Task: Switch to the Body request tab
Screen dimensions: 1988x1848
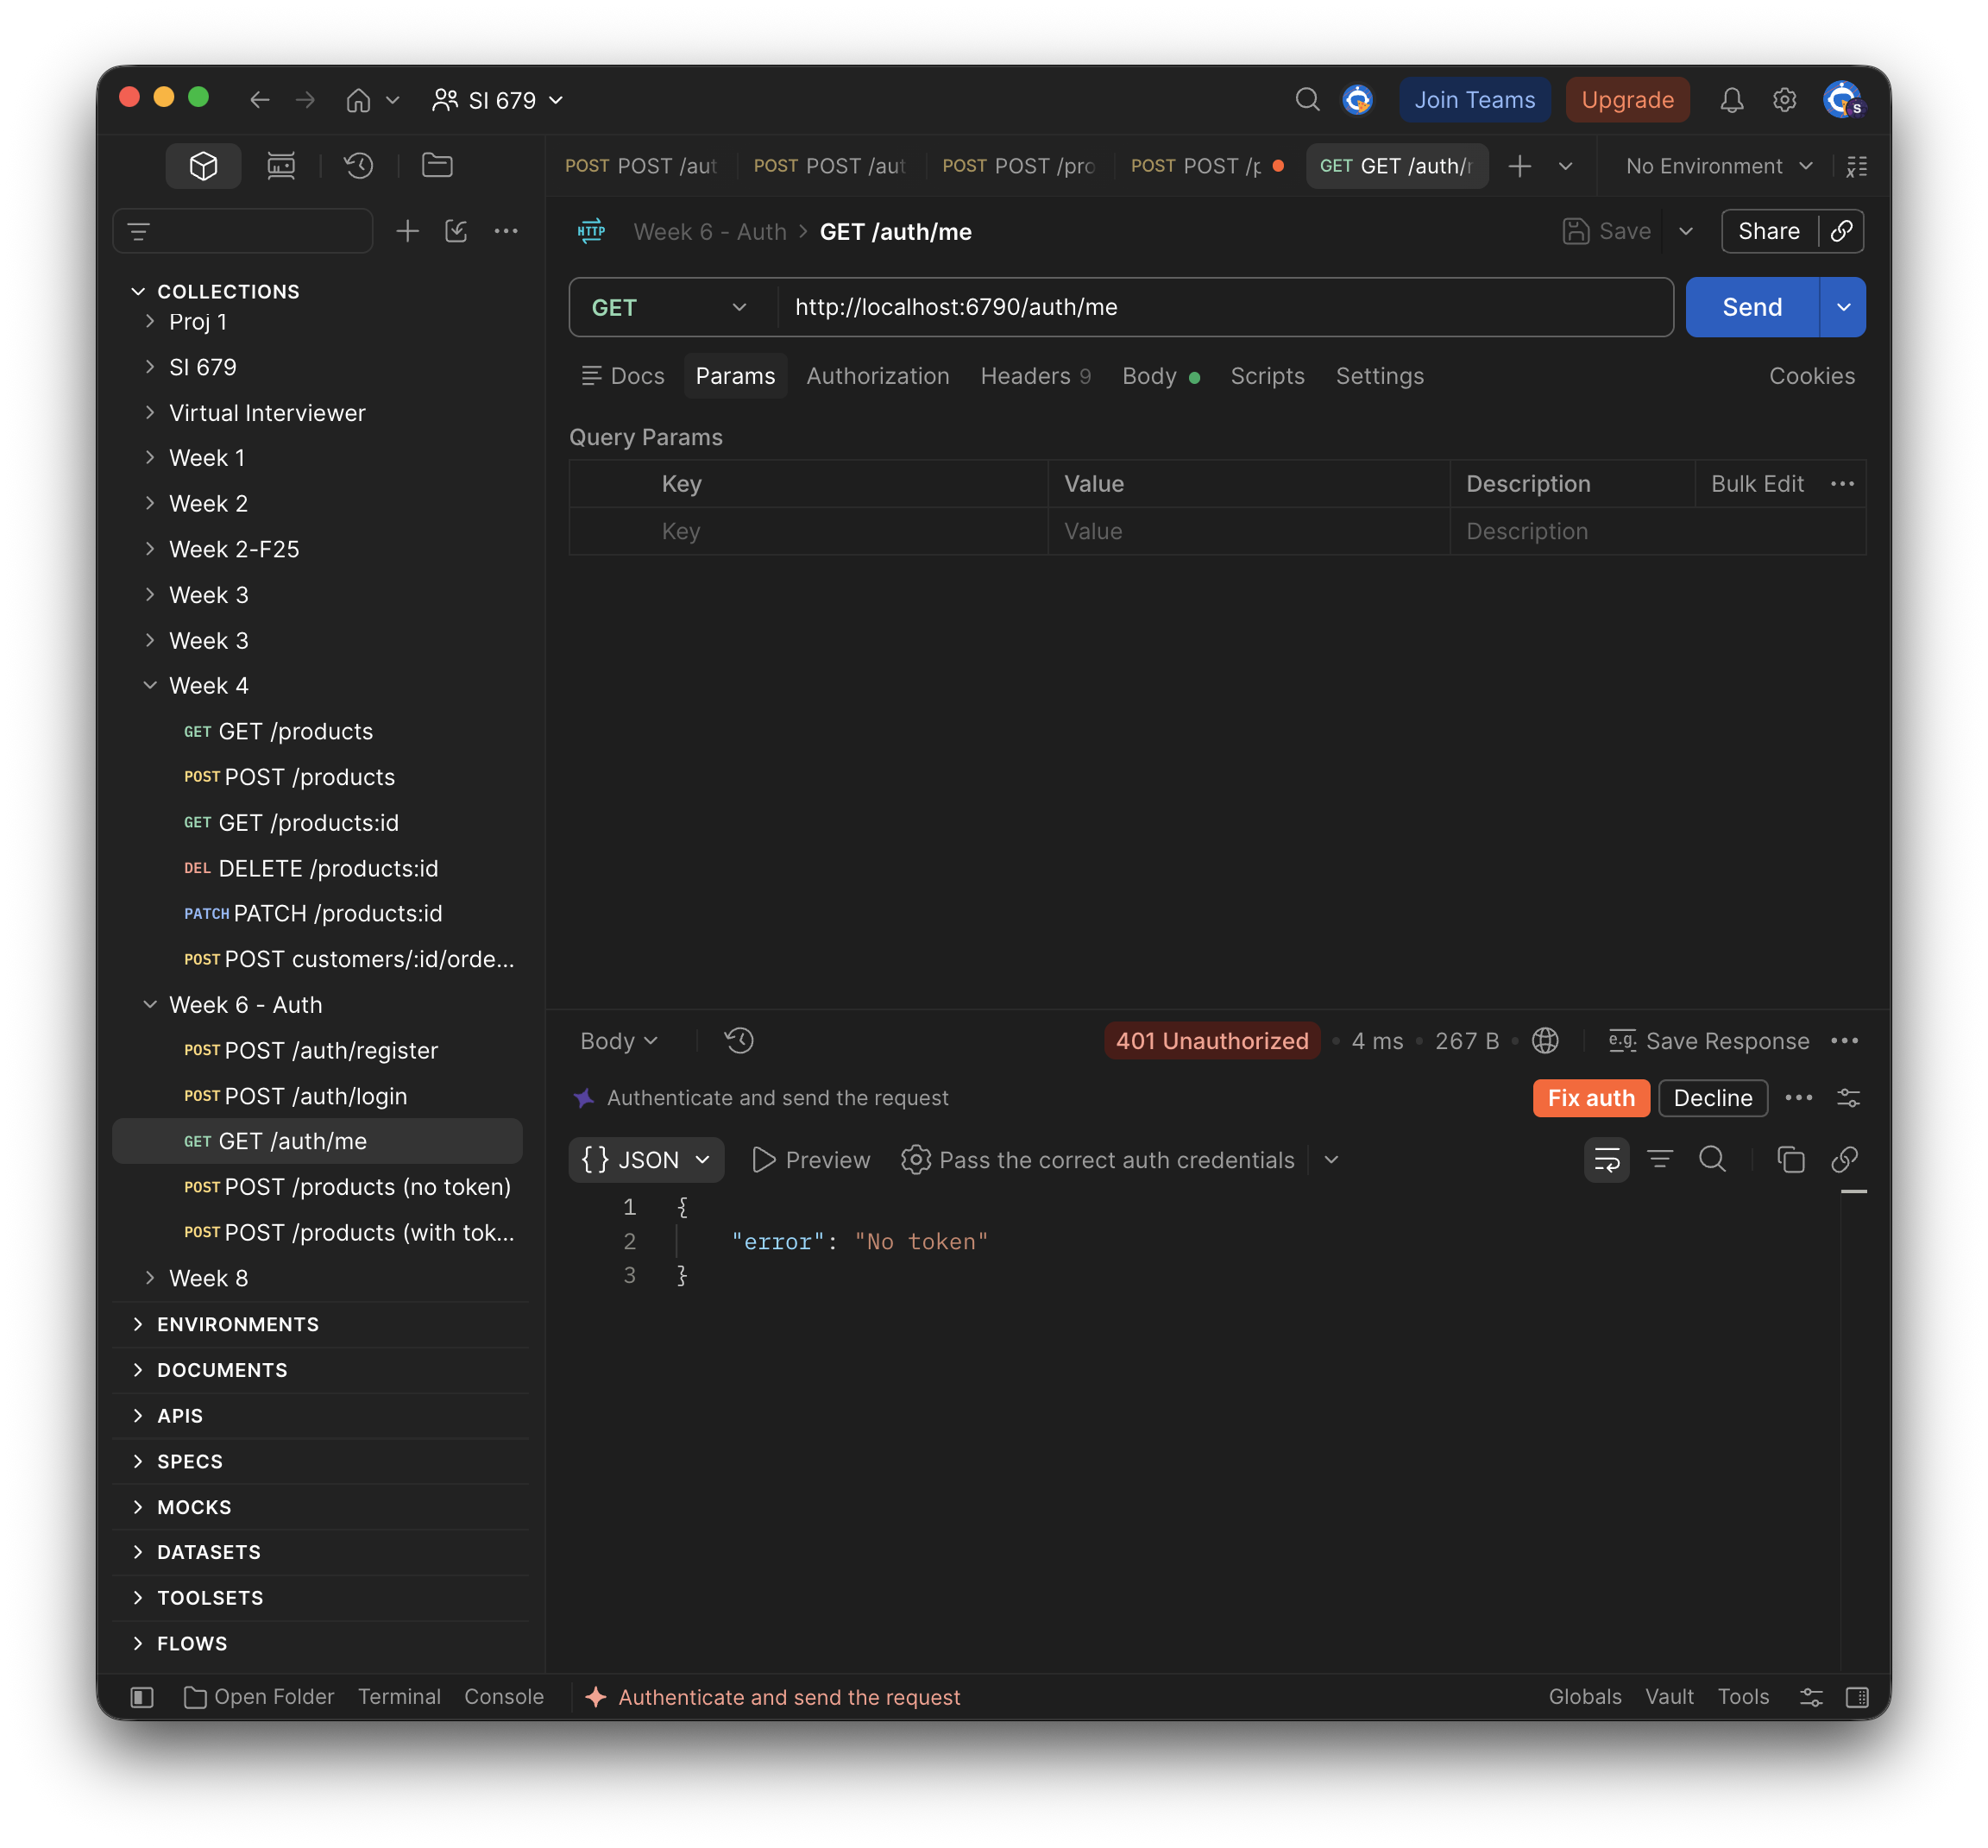Action: tap(1160, 376)
